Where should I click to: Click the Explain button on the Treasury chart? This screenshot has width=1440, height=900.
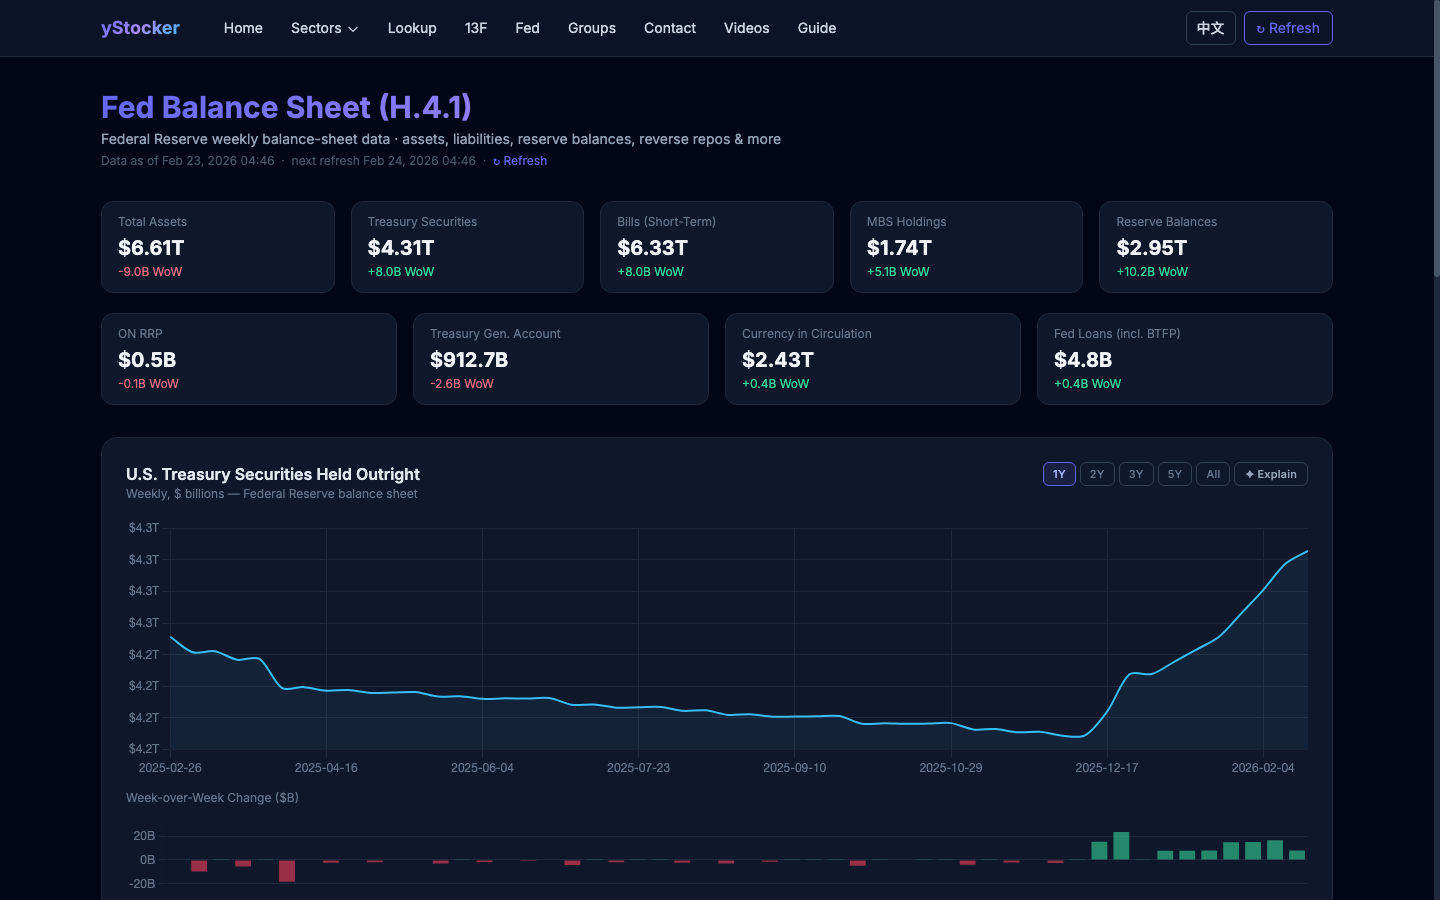[1271, 474]
